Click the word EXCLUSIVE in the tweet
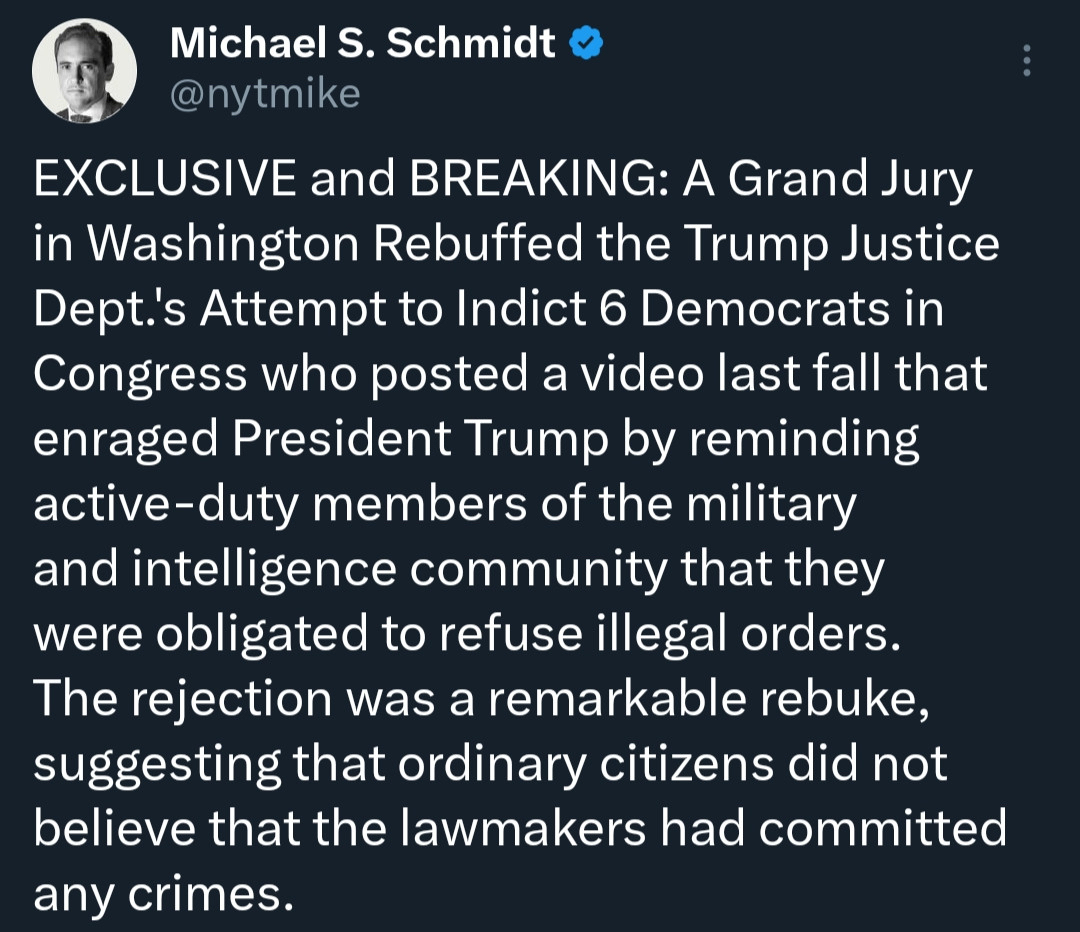The image size is (1080, 932). (x=164, y=180)
